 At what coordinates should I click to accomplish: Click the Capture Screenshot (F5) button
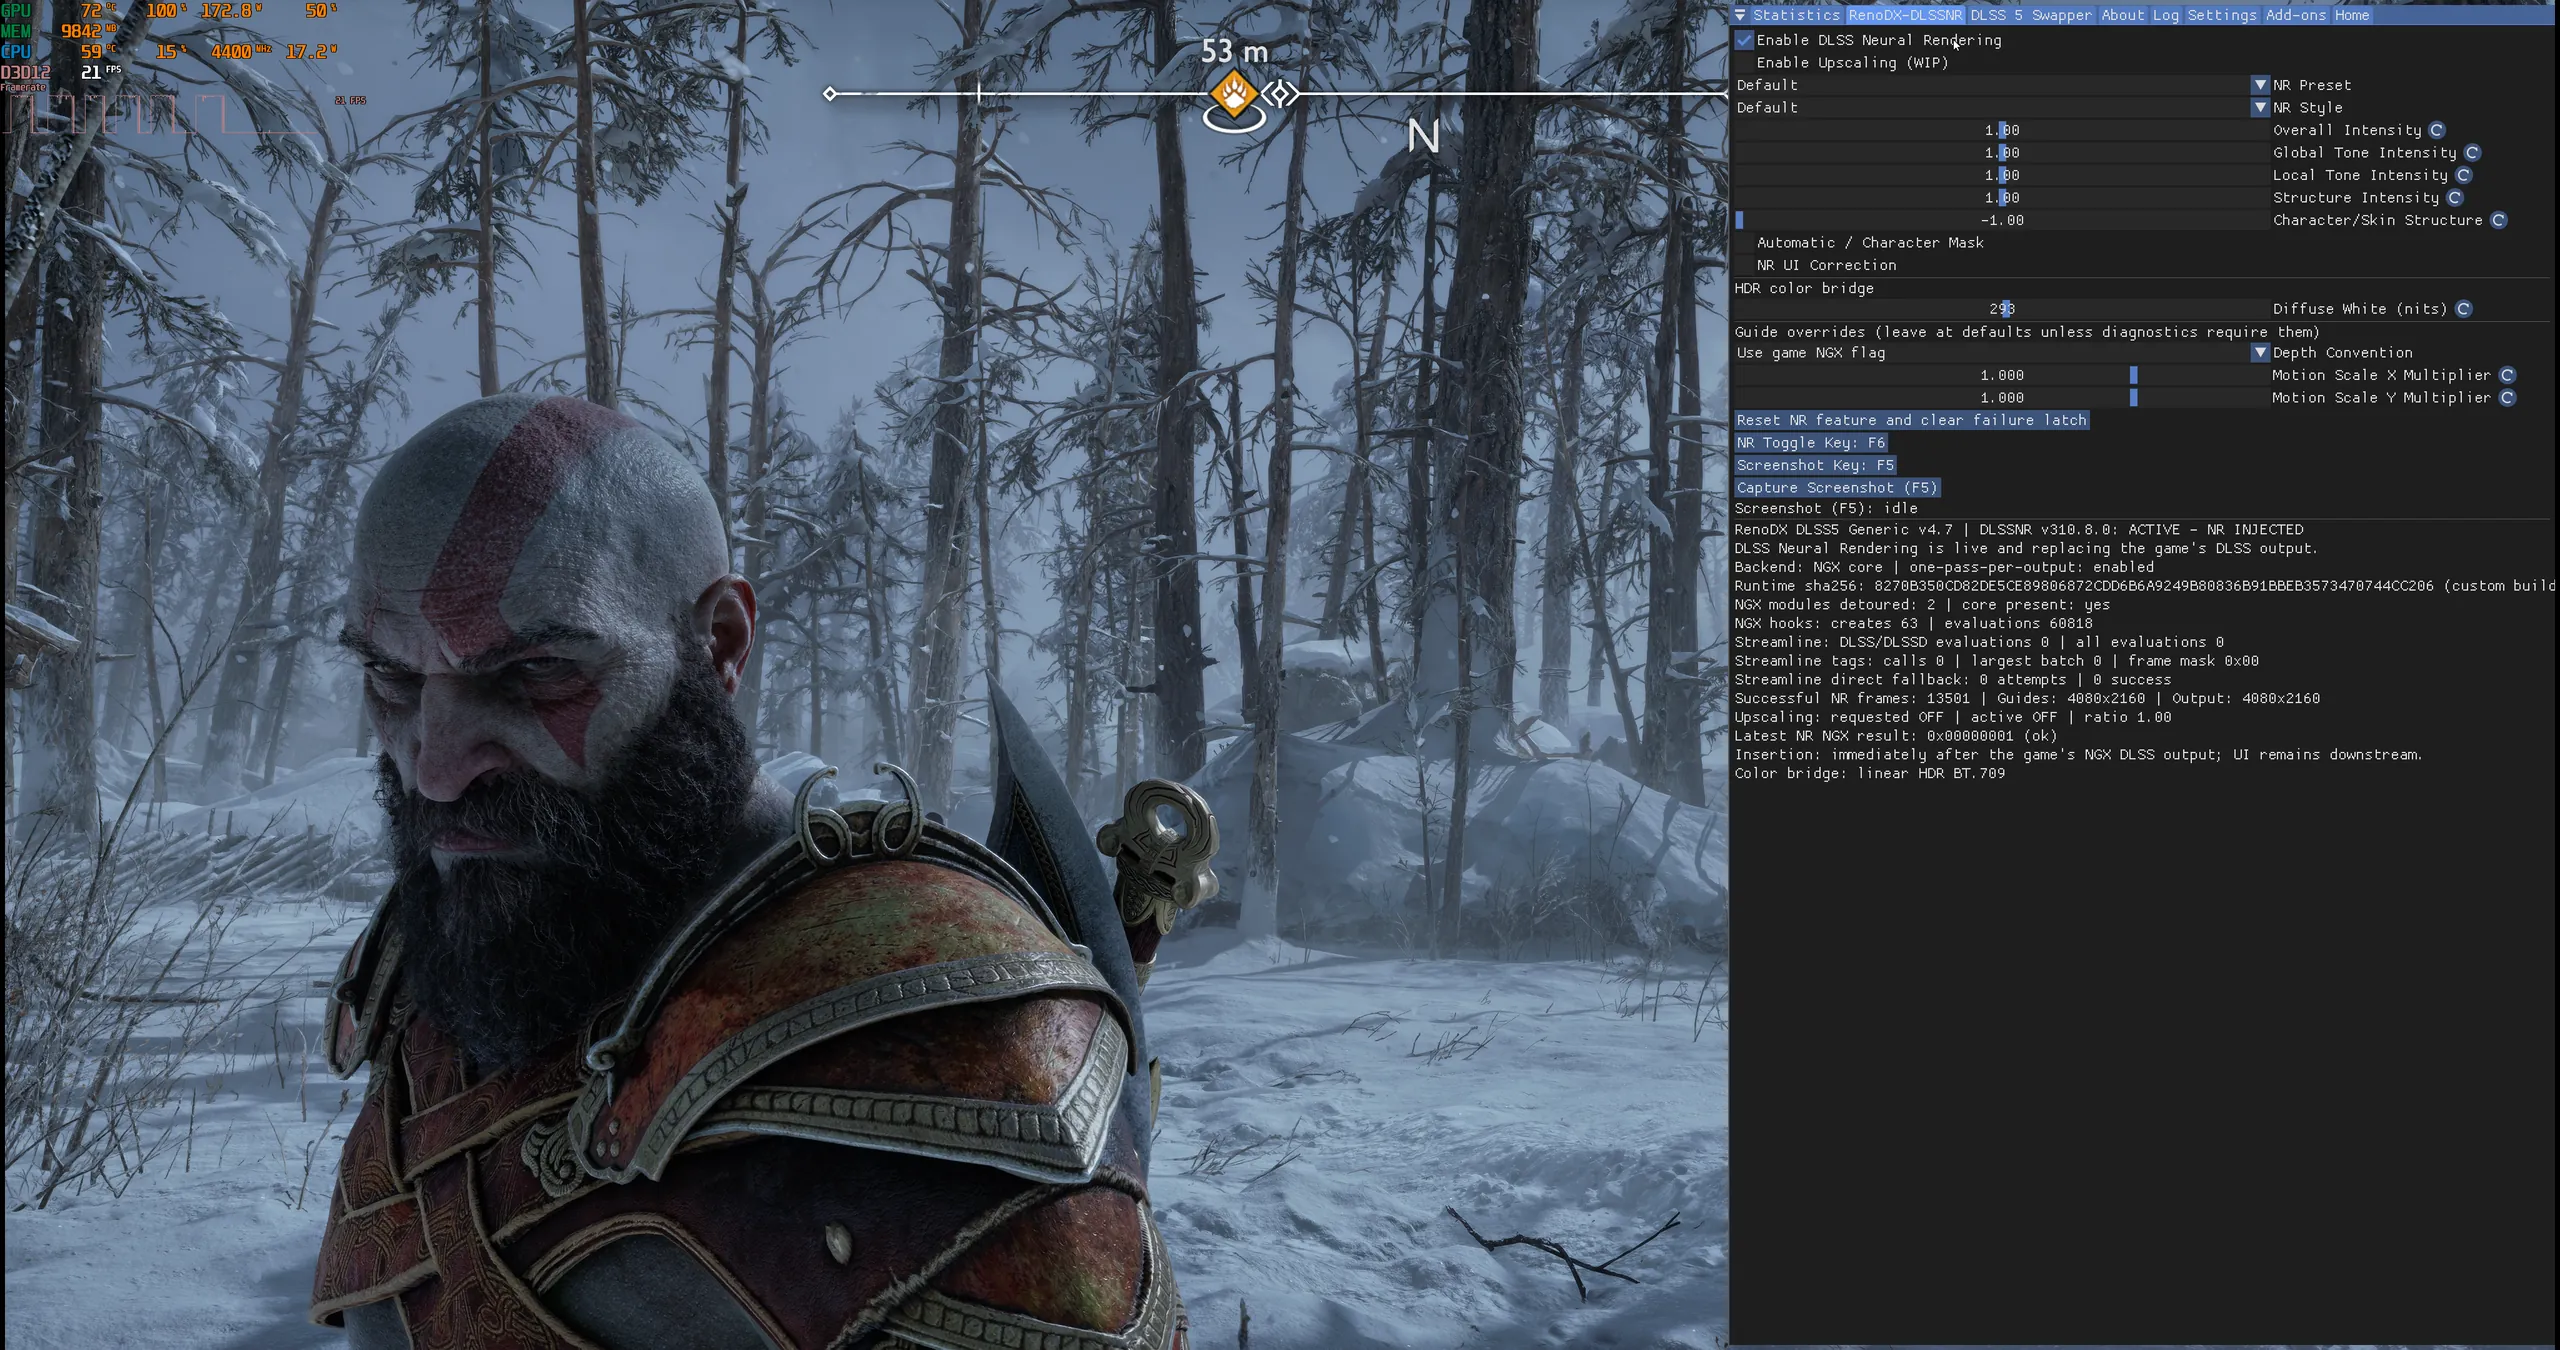point(1837,488)
